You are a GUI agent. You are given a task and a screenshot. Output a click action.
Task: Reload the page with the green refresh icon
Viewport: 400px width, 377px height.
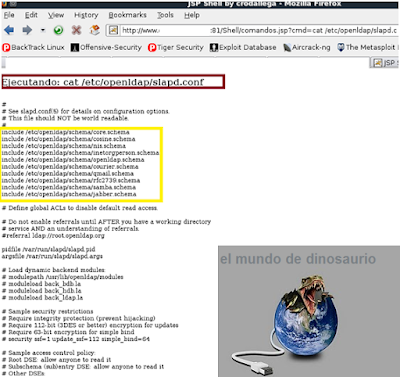(58, 30)
